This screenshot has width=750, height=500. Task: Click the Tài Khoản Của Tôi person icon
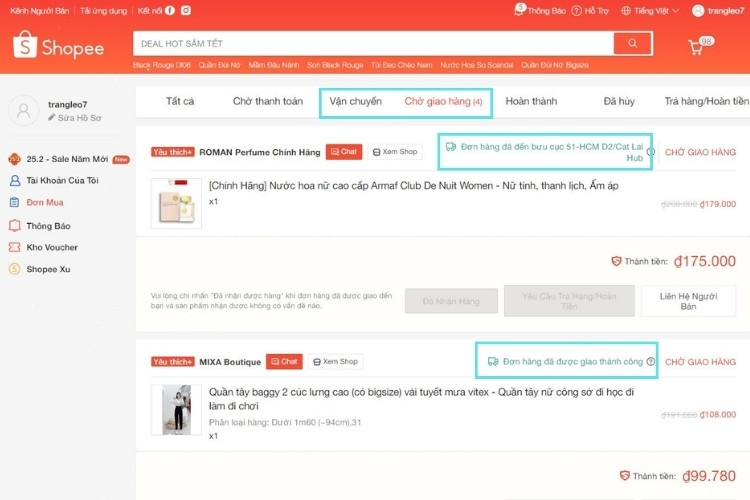click(x=15, y=180)
